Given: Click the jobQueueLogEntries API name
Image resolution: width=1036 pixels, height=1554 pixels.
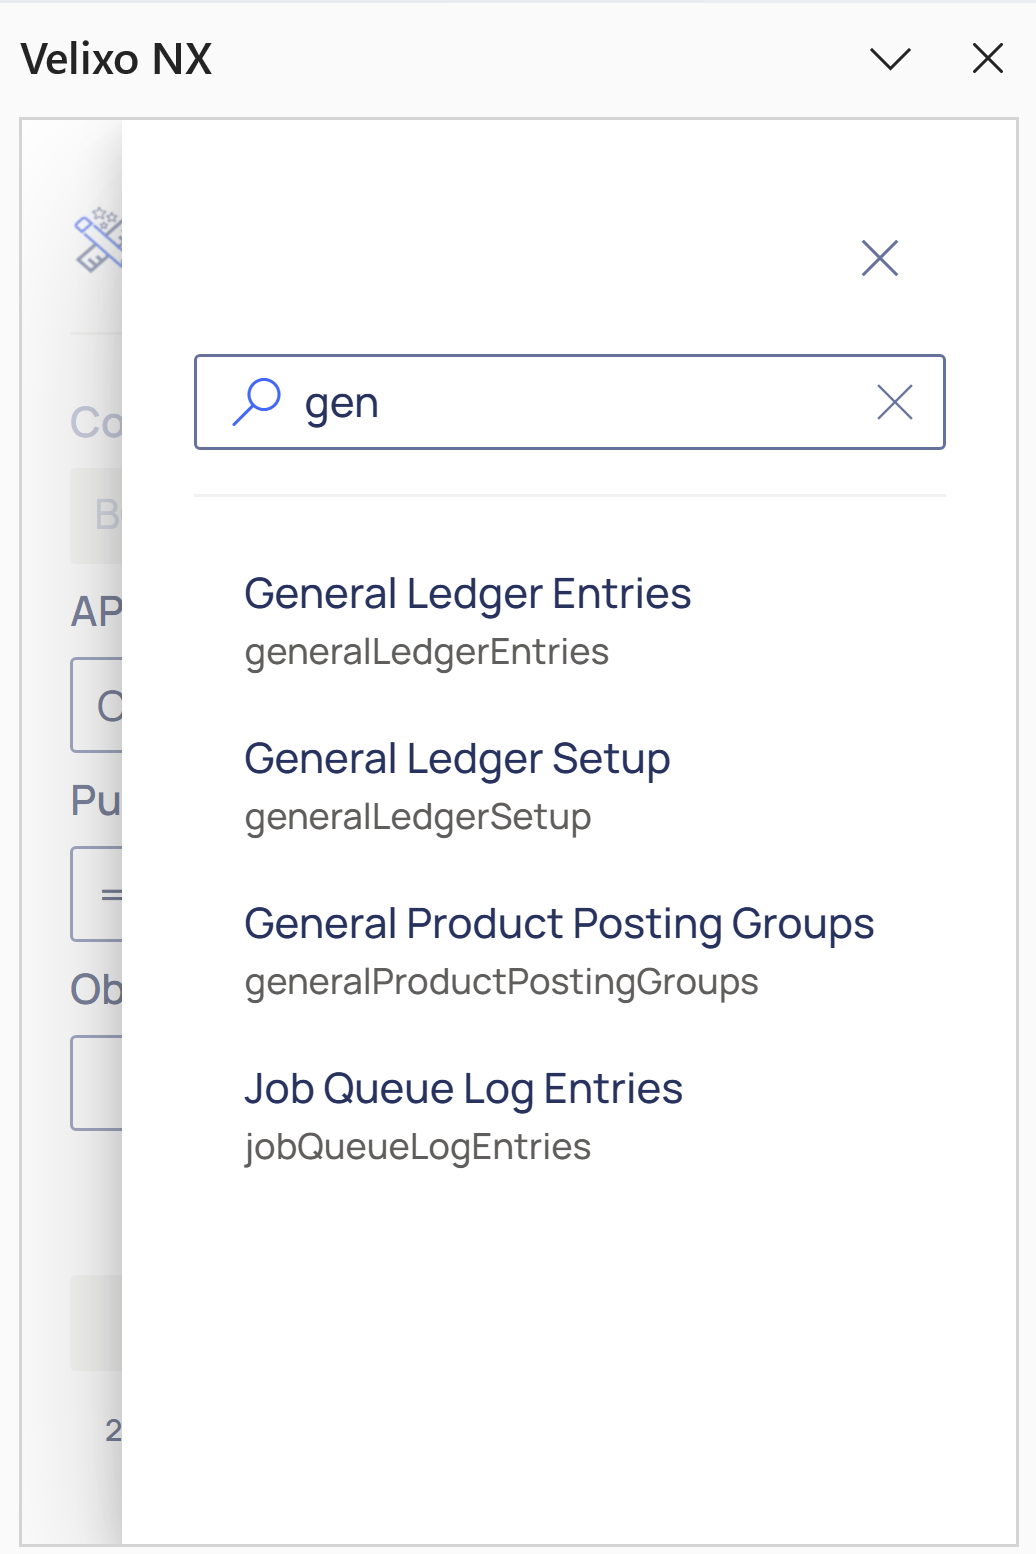Looking at the screenshot, I should click(x=418, y=1147).
